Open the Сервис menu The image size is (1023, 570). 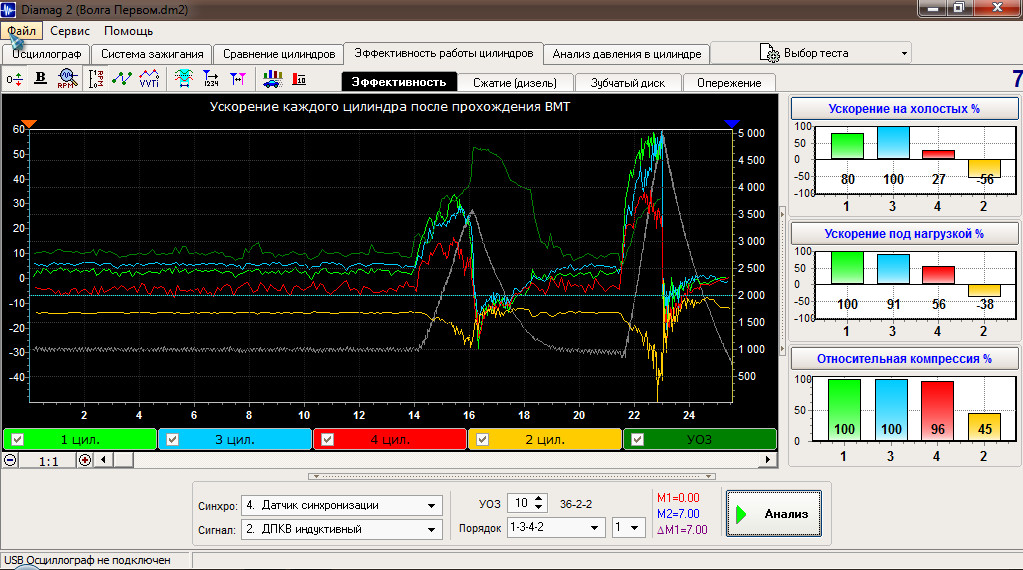click(x=70, y=31)
